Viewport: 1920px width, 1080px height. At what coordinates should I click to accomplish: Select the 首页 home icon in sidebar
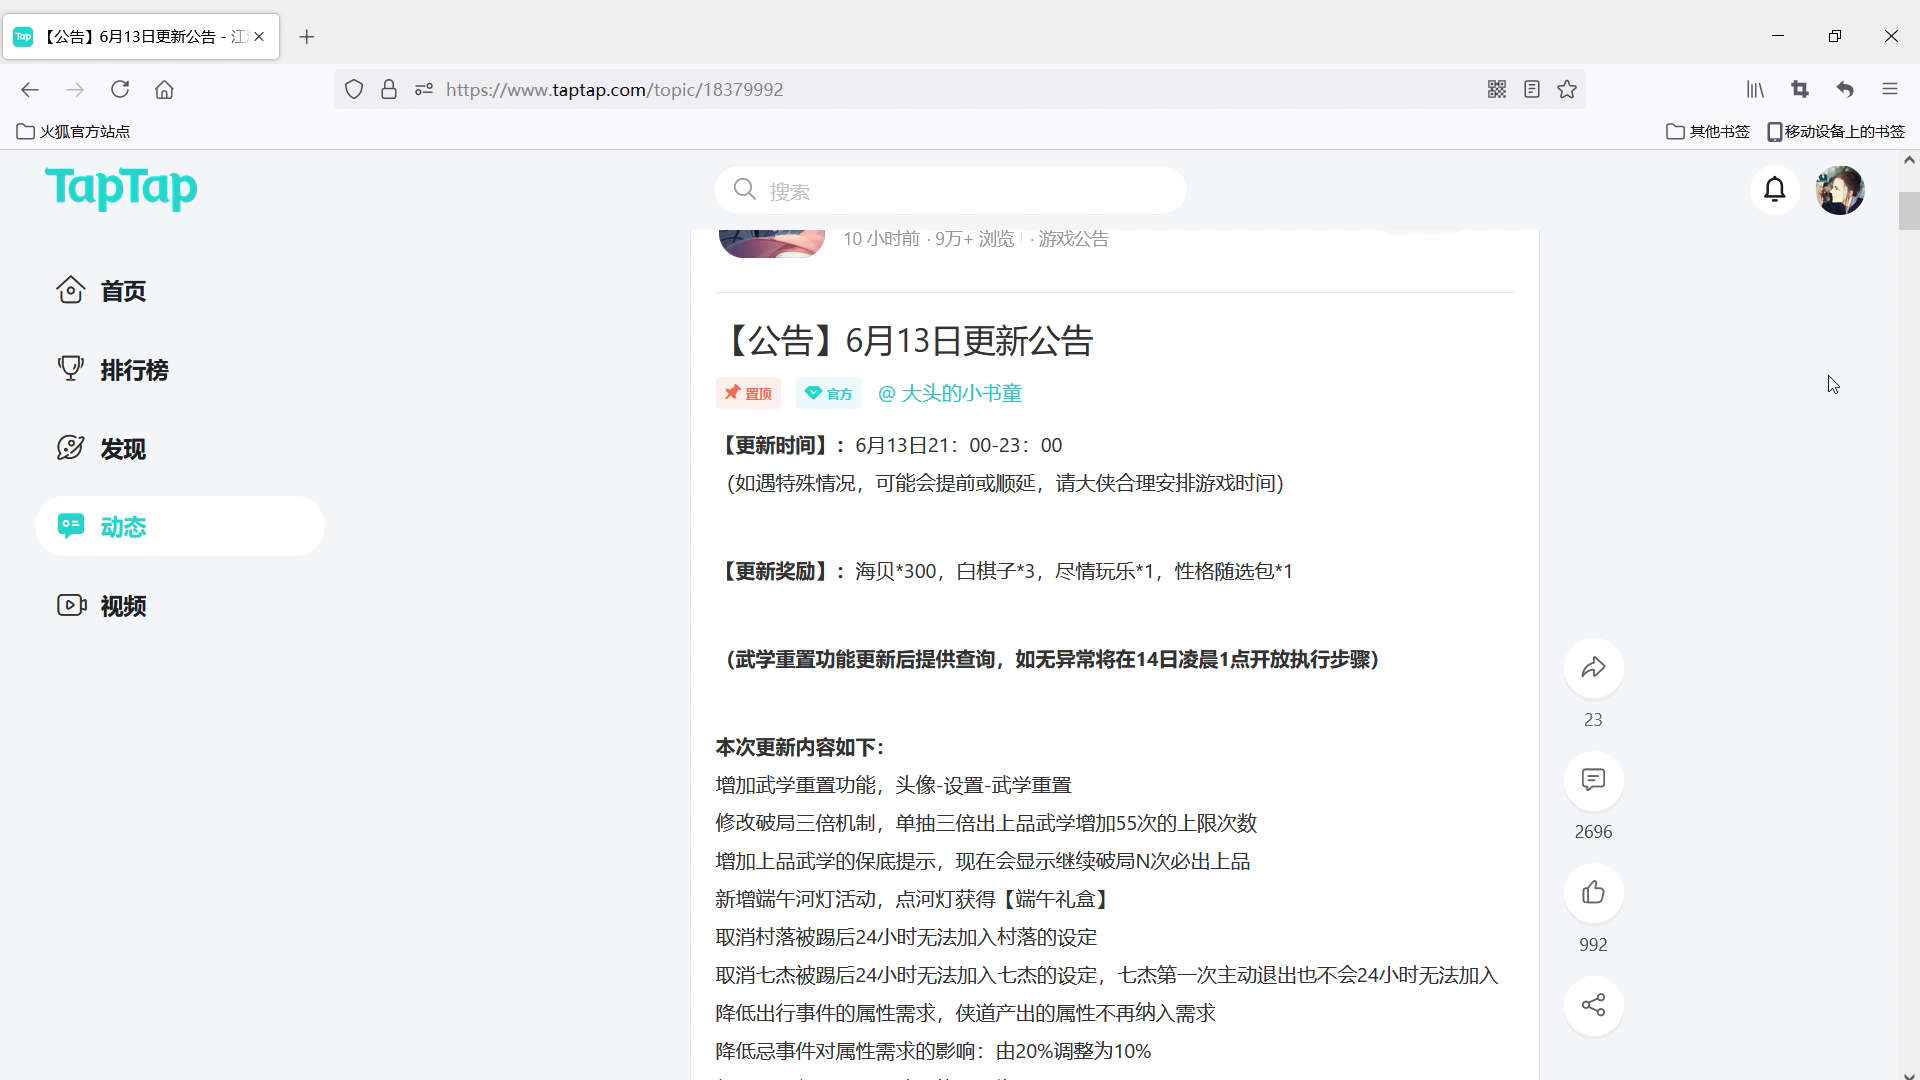[x=70, y=290]
